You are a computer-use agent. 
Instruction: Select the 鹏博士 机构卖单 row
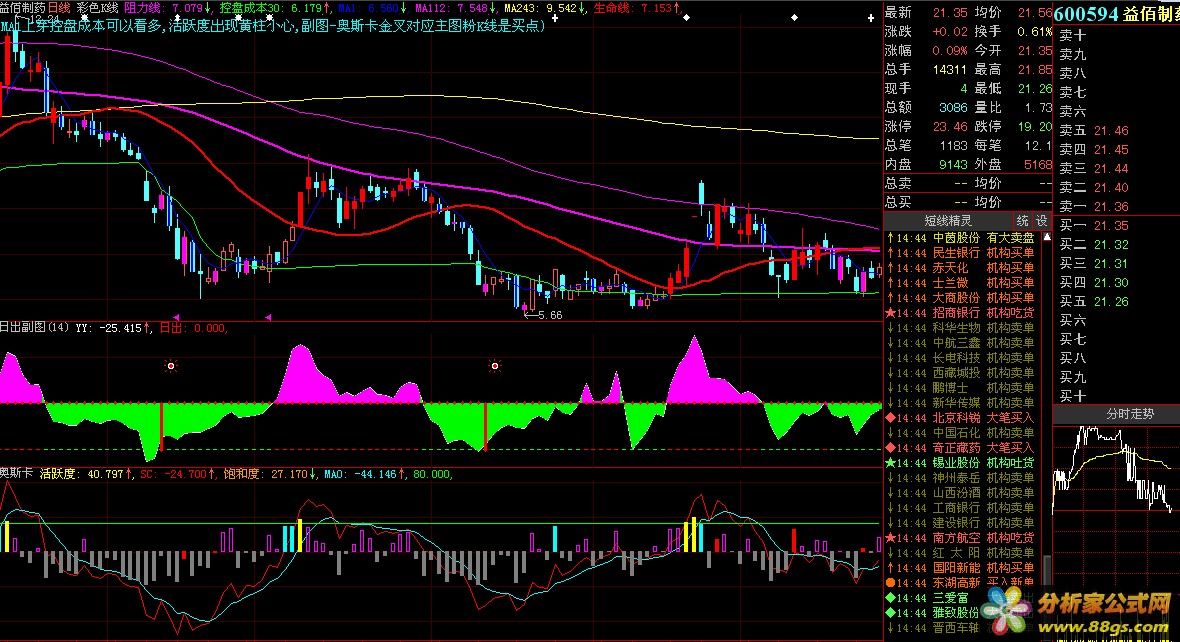coord(964,388)
